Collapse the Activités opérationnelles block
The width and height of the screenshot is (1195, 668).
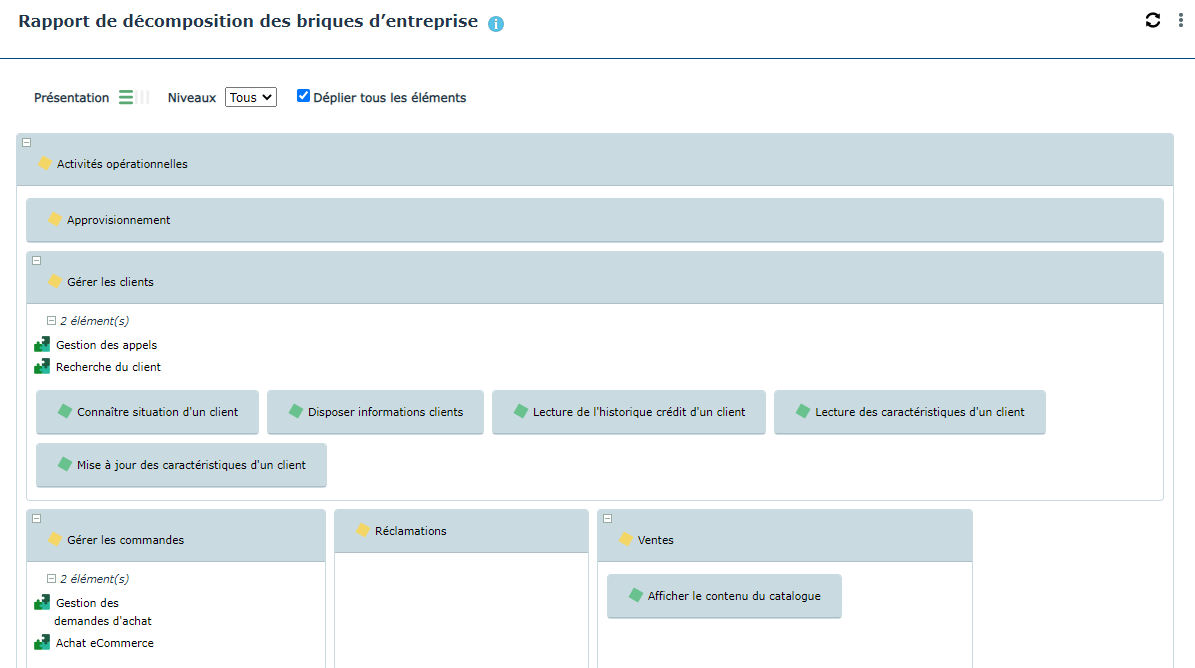click(26, 143)
